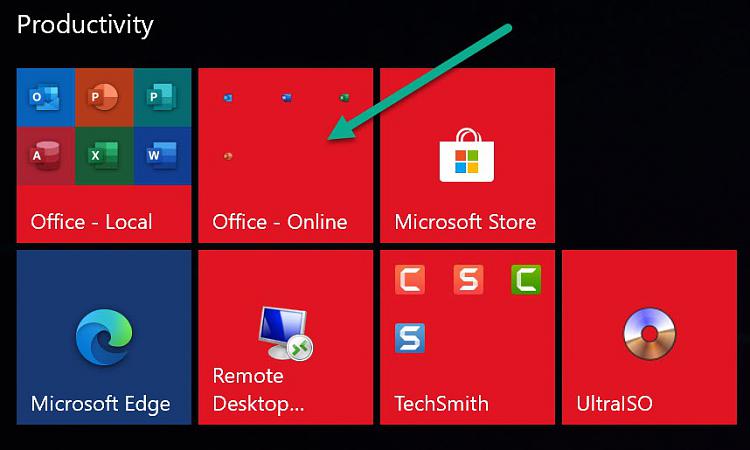Screen dimensions: 750x450
Task: Click the Access icon in Office - Local
Action: 46,155
